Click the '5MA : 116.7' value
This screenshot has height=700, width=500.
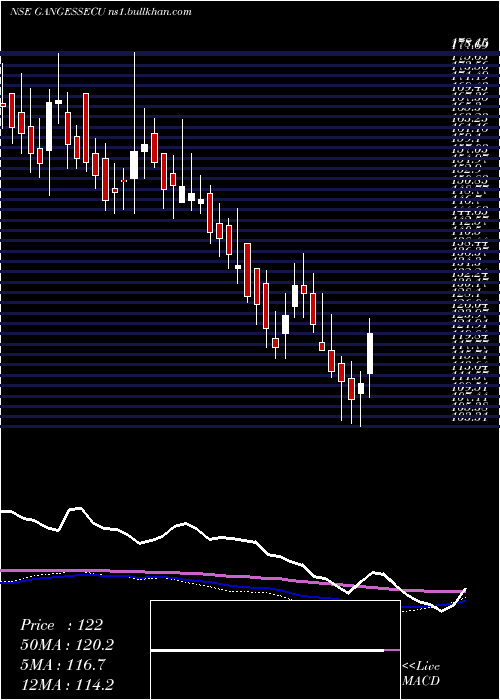coord(62,665)
